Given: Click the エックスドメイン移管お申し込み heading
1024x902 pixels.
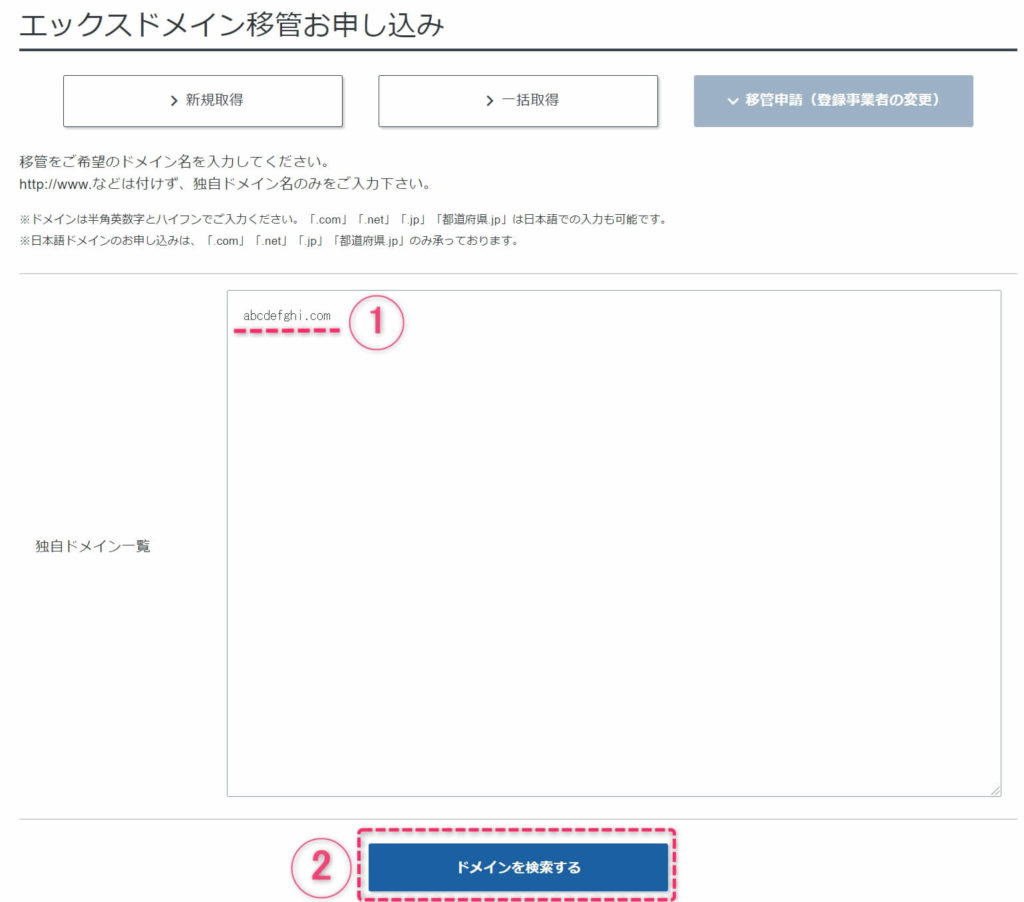Looking at the screenshot, I should (x=232, y=25).
